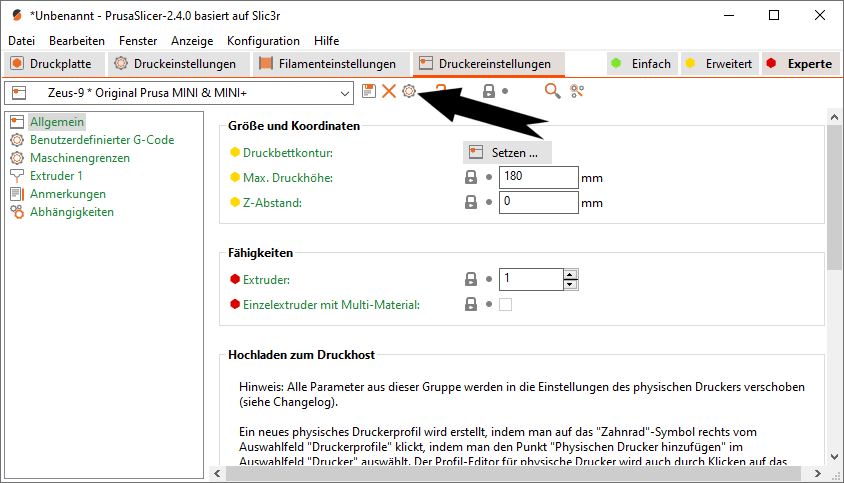This screenshot has width=844, height=483.
Task: Click Setzen ... button for Druckbettkontur
Action: [507, 152]
